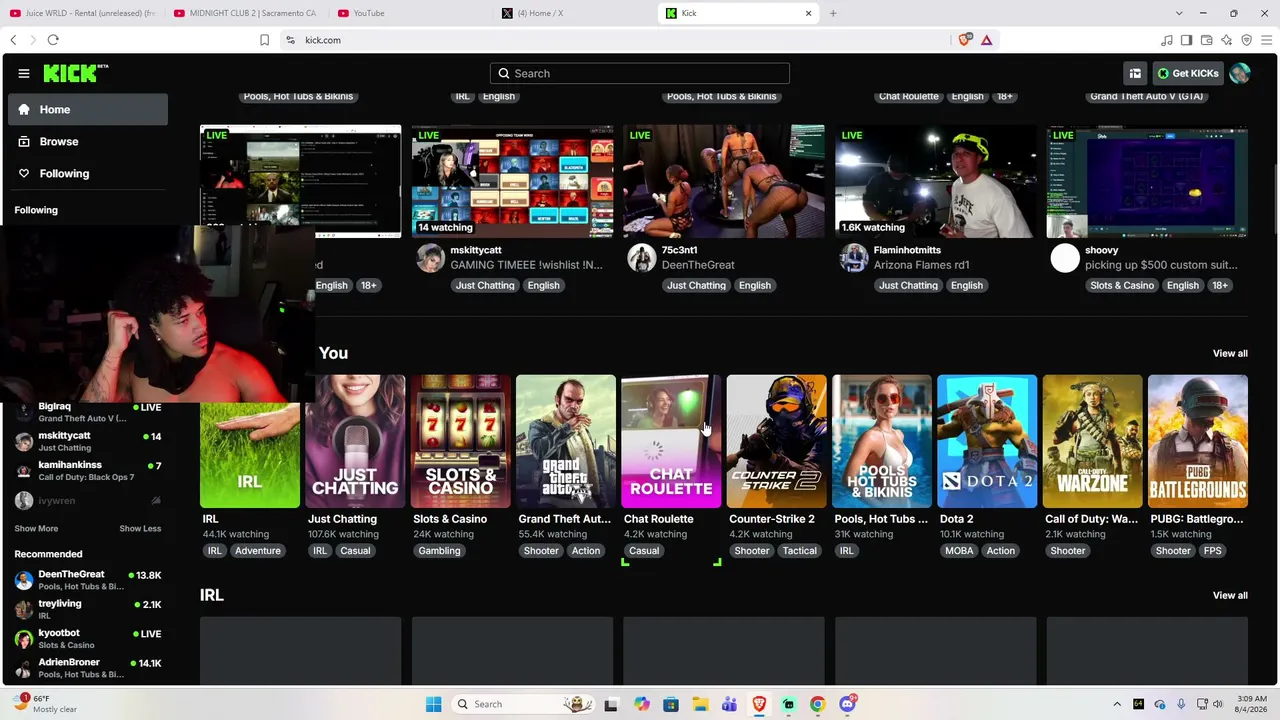Open Browse in the Kick sidebar
The image size is (1280, 720).
click(x=88, y=142)
